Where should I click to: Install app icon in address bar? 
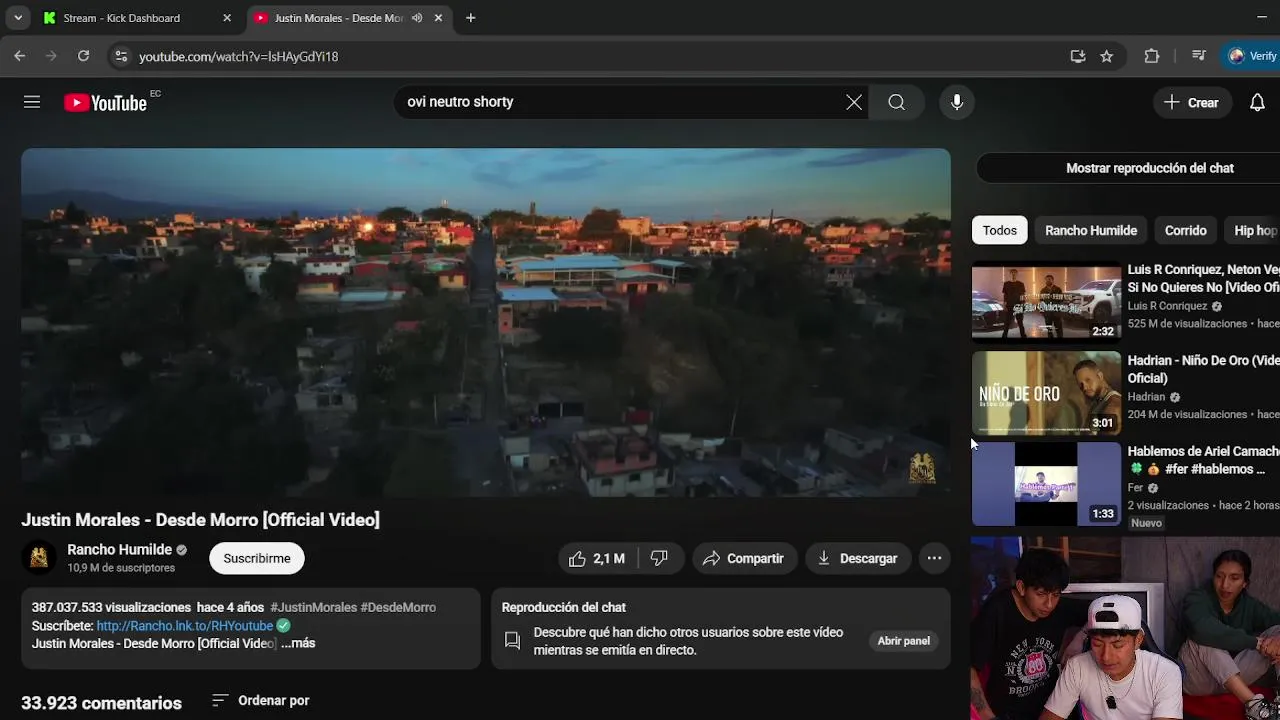1078,57
